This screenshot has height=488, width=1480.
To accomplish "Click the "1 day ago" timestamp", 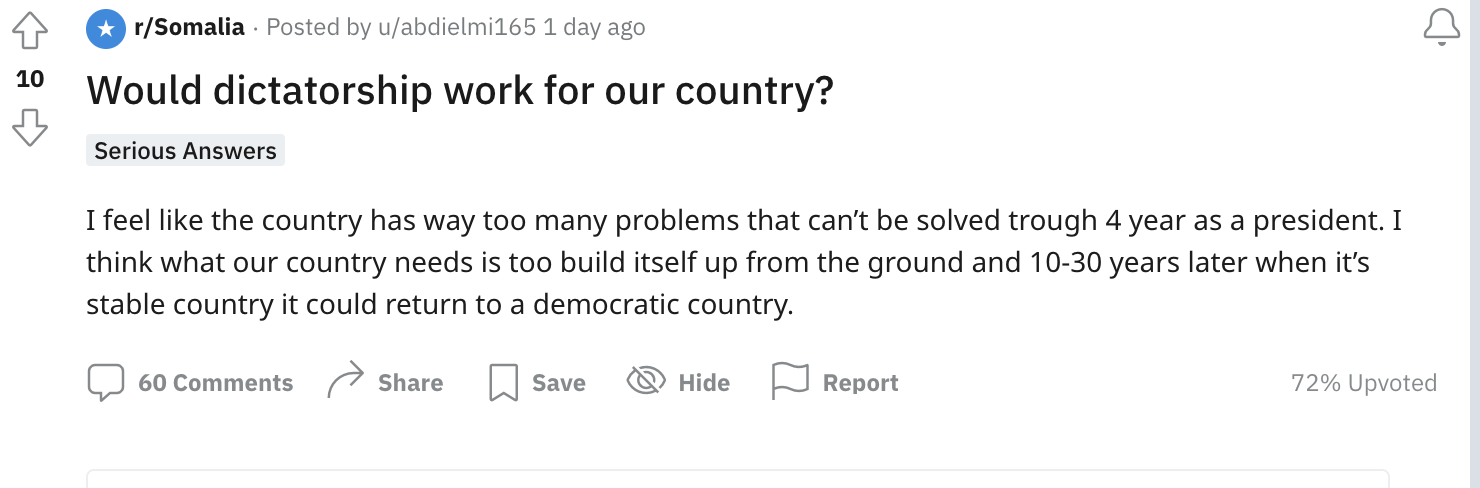I will (x=594, y=28).
